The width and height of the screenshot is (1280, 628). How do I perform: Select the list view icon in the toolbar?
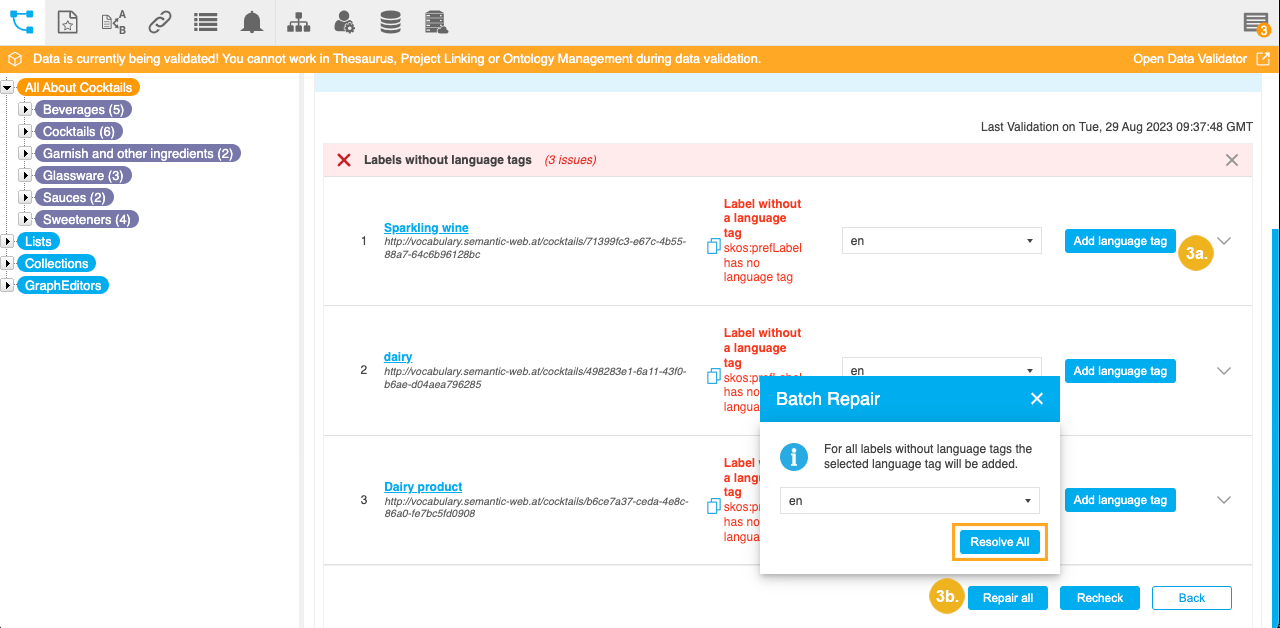(205, 21)
